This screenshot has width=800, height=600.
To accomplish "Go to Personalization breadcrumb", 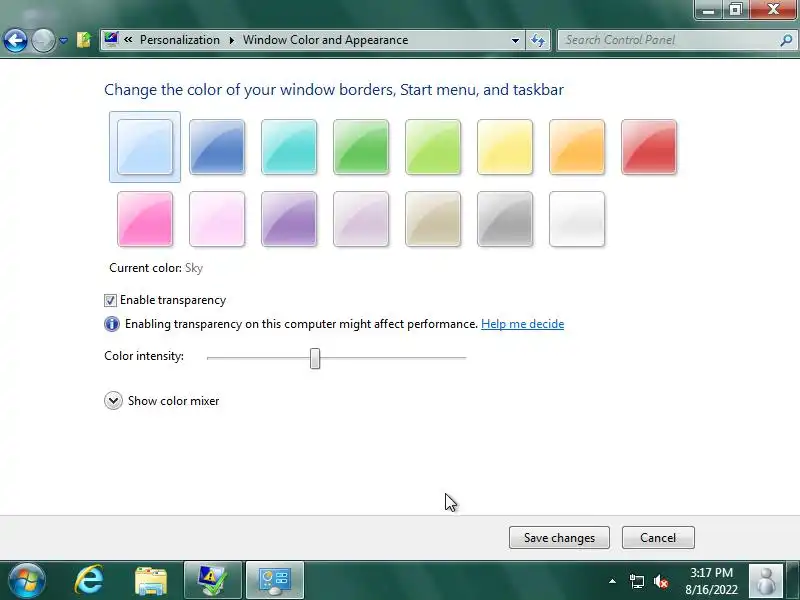I will point(180,40).
